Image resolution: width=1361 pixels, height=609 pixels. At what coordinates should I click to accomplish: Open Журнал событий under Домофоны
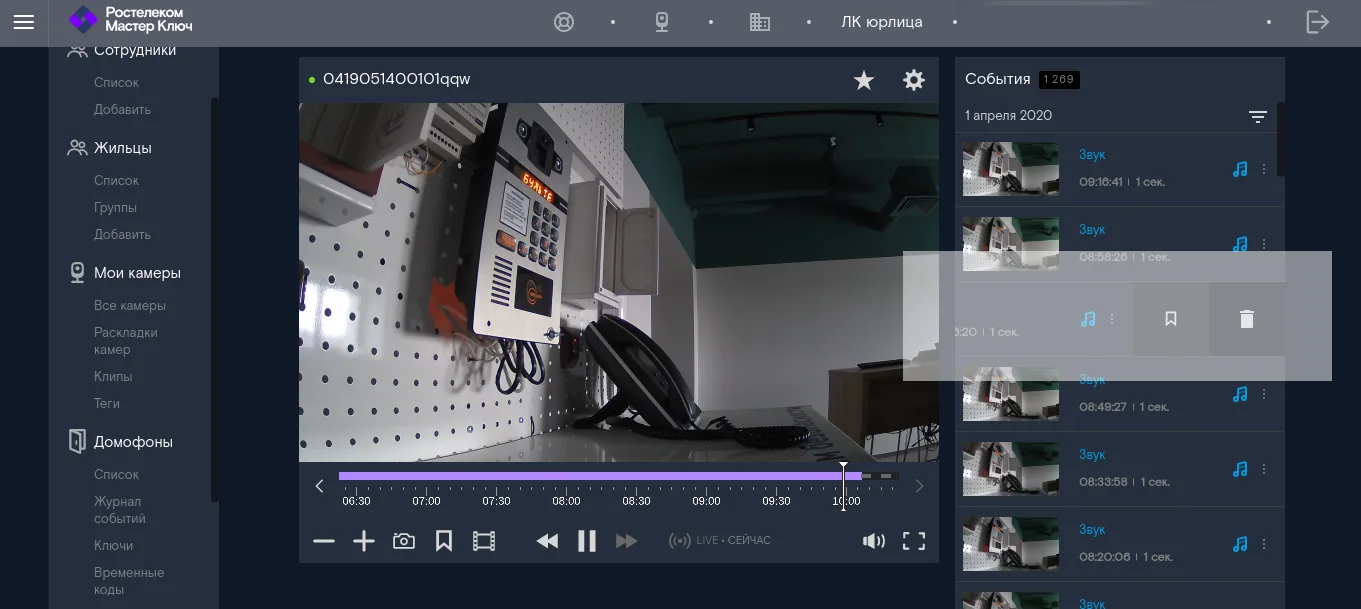120,510
